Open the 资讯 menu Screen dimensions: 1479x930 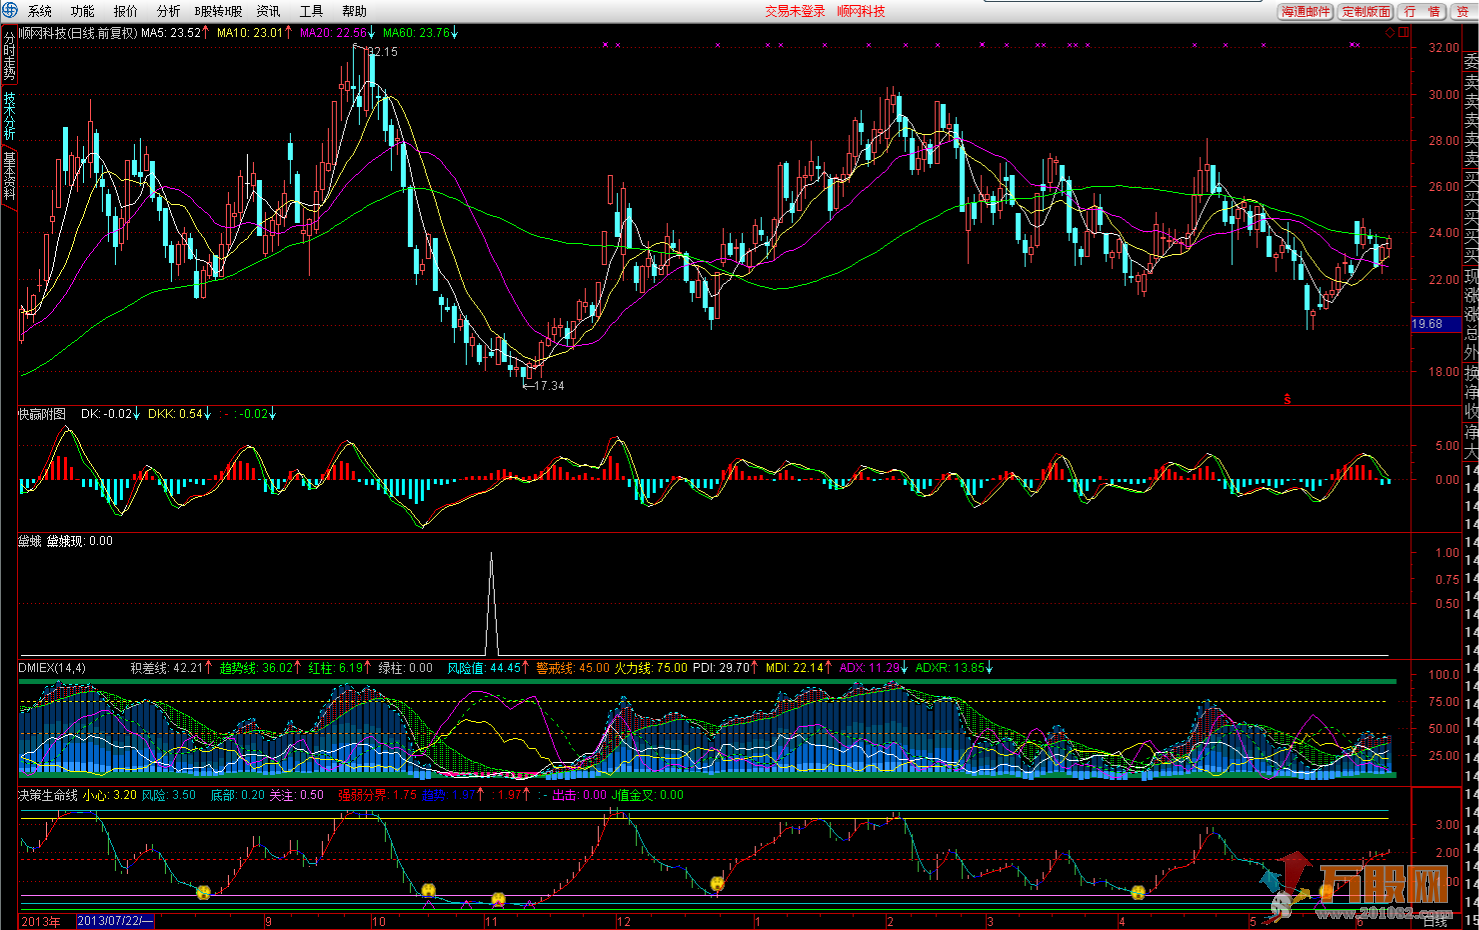tap(268, 11)
